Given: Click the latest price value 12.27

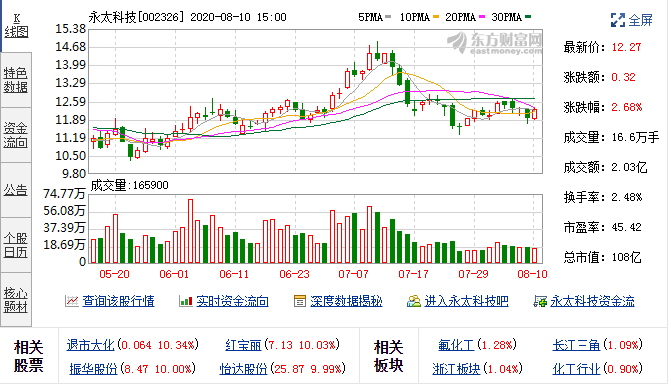Looking at the screenshot, I should [x=626, y=47].
